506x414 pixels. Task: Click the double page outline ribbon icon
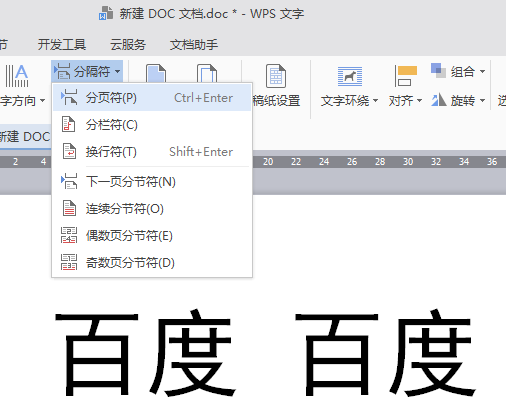207,73
